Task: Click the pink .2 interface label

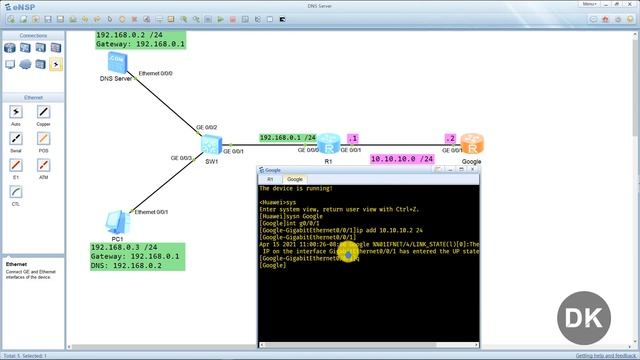Action: (450, 138)
